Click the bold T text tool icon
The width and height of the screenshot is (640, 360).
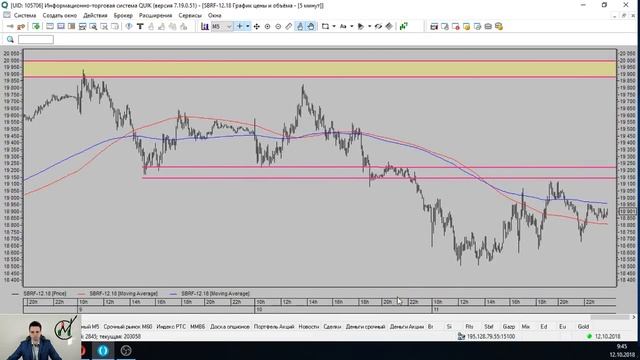tap(140, 27)
